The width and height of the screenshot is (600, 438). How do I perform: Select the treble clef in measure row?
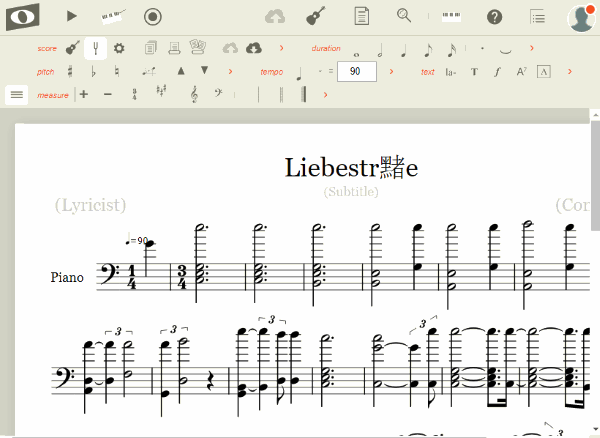193,94
